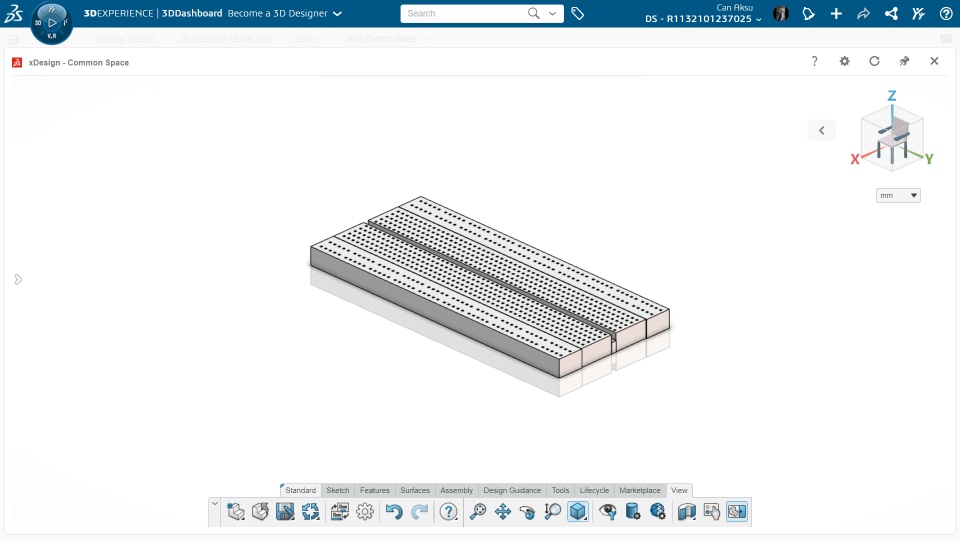Screen dimensions: 960x540
Task: Click the toolbar Help question icon
Action: pyautogui.click(x=449, y=511)
